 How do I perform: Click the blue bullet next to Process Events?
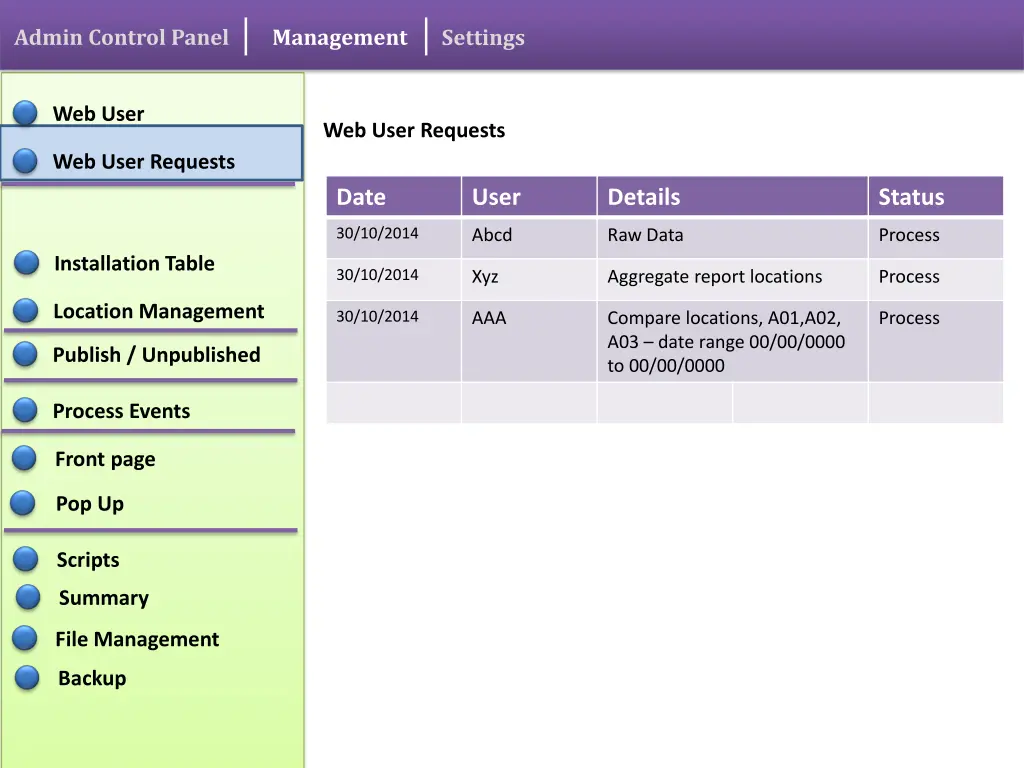26,410
